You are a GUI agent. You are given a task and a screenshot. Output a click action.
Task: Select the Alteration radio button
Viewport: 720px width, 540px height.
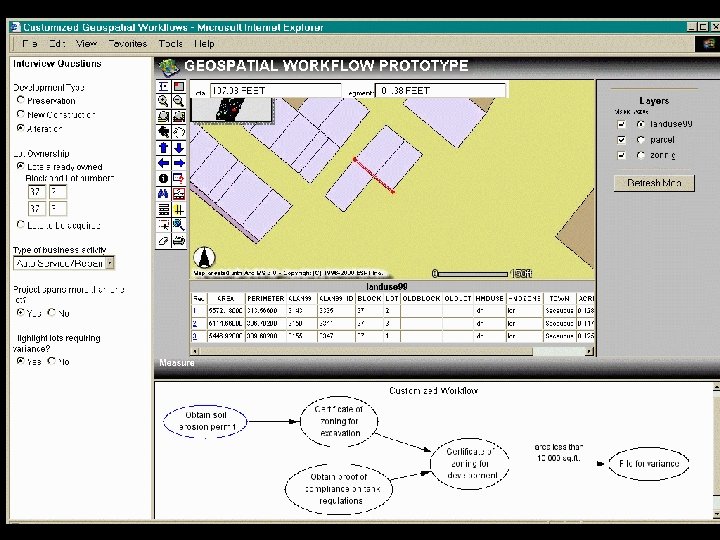coord(20,128)
